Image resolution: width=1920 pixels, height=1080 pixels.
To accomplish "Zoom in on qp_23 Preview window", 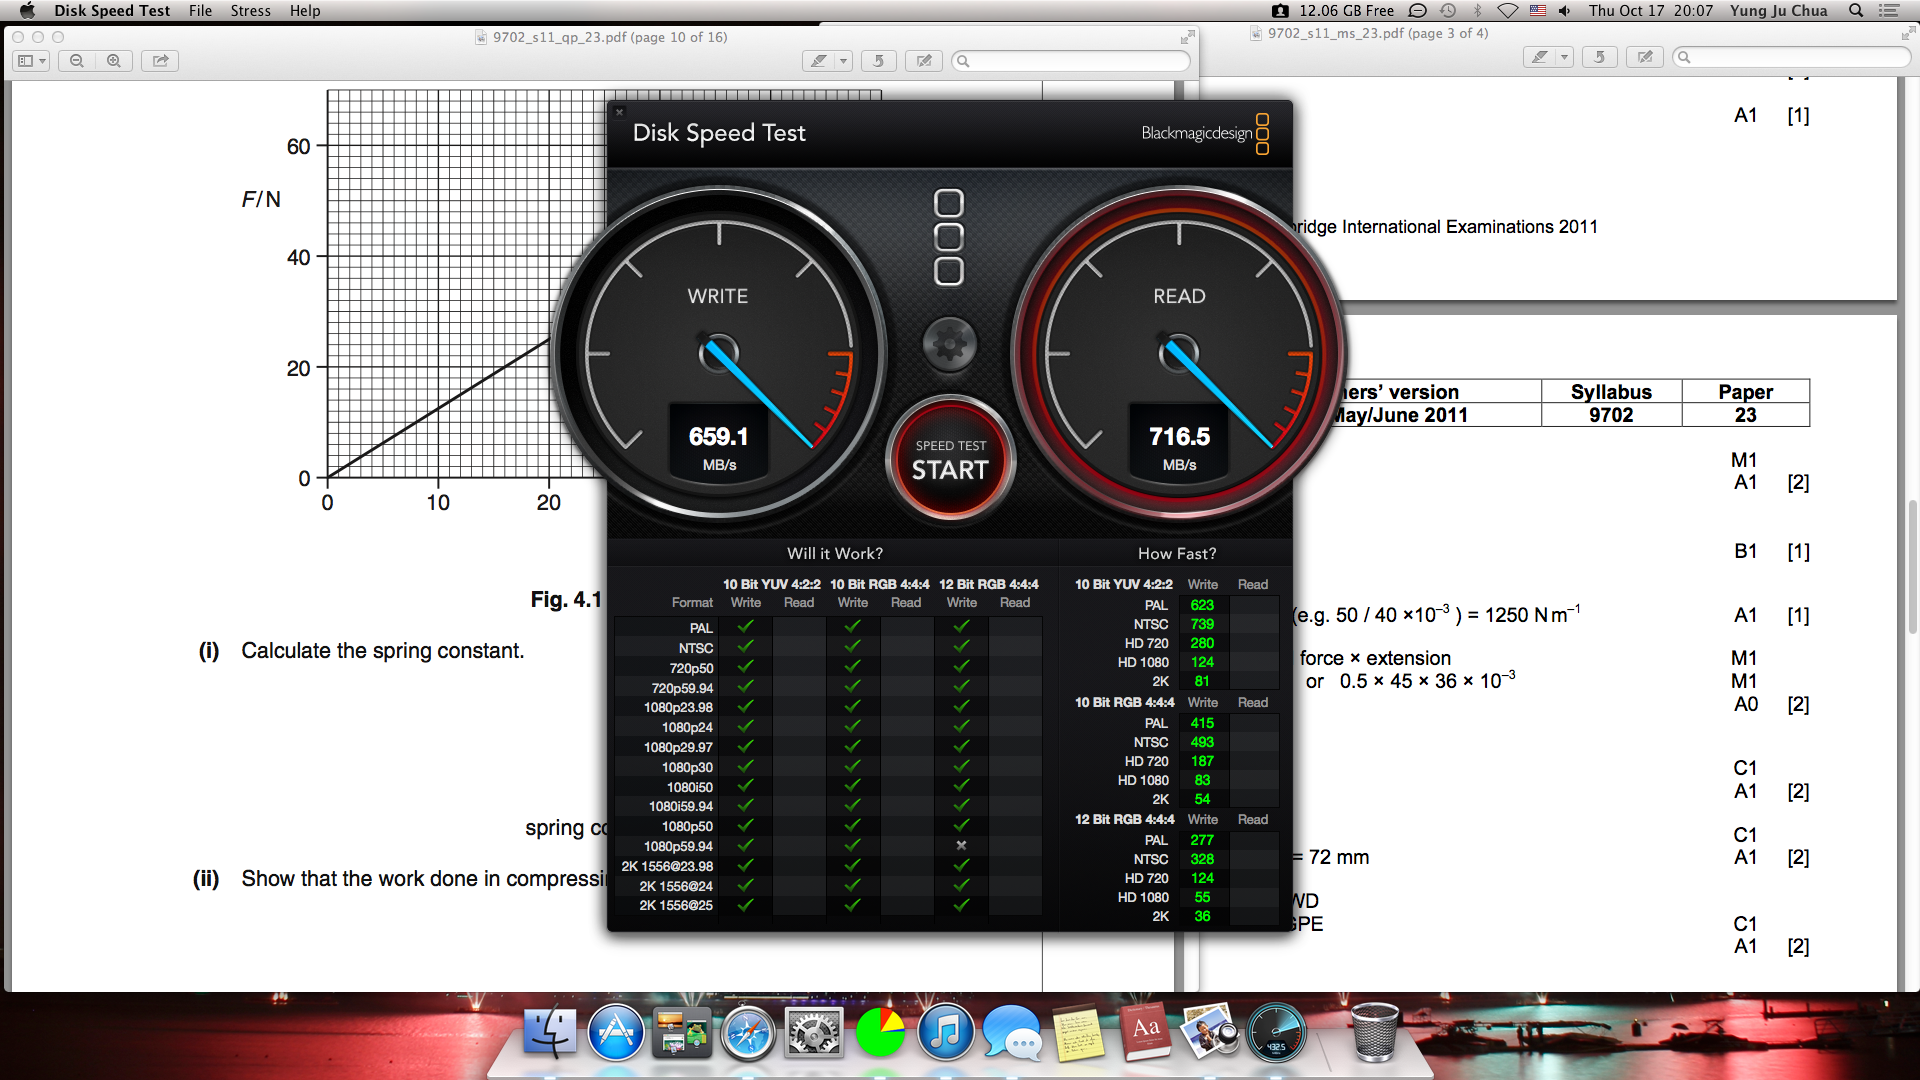I will 114,61.
